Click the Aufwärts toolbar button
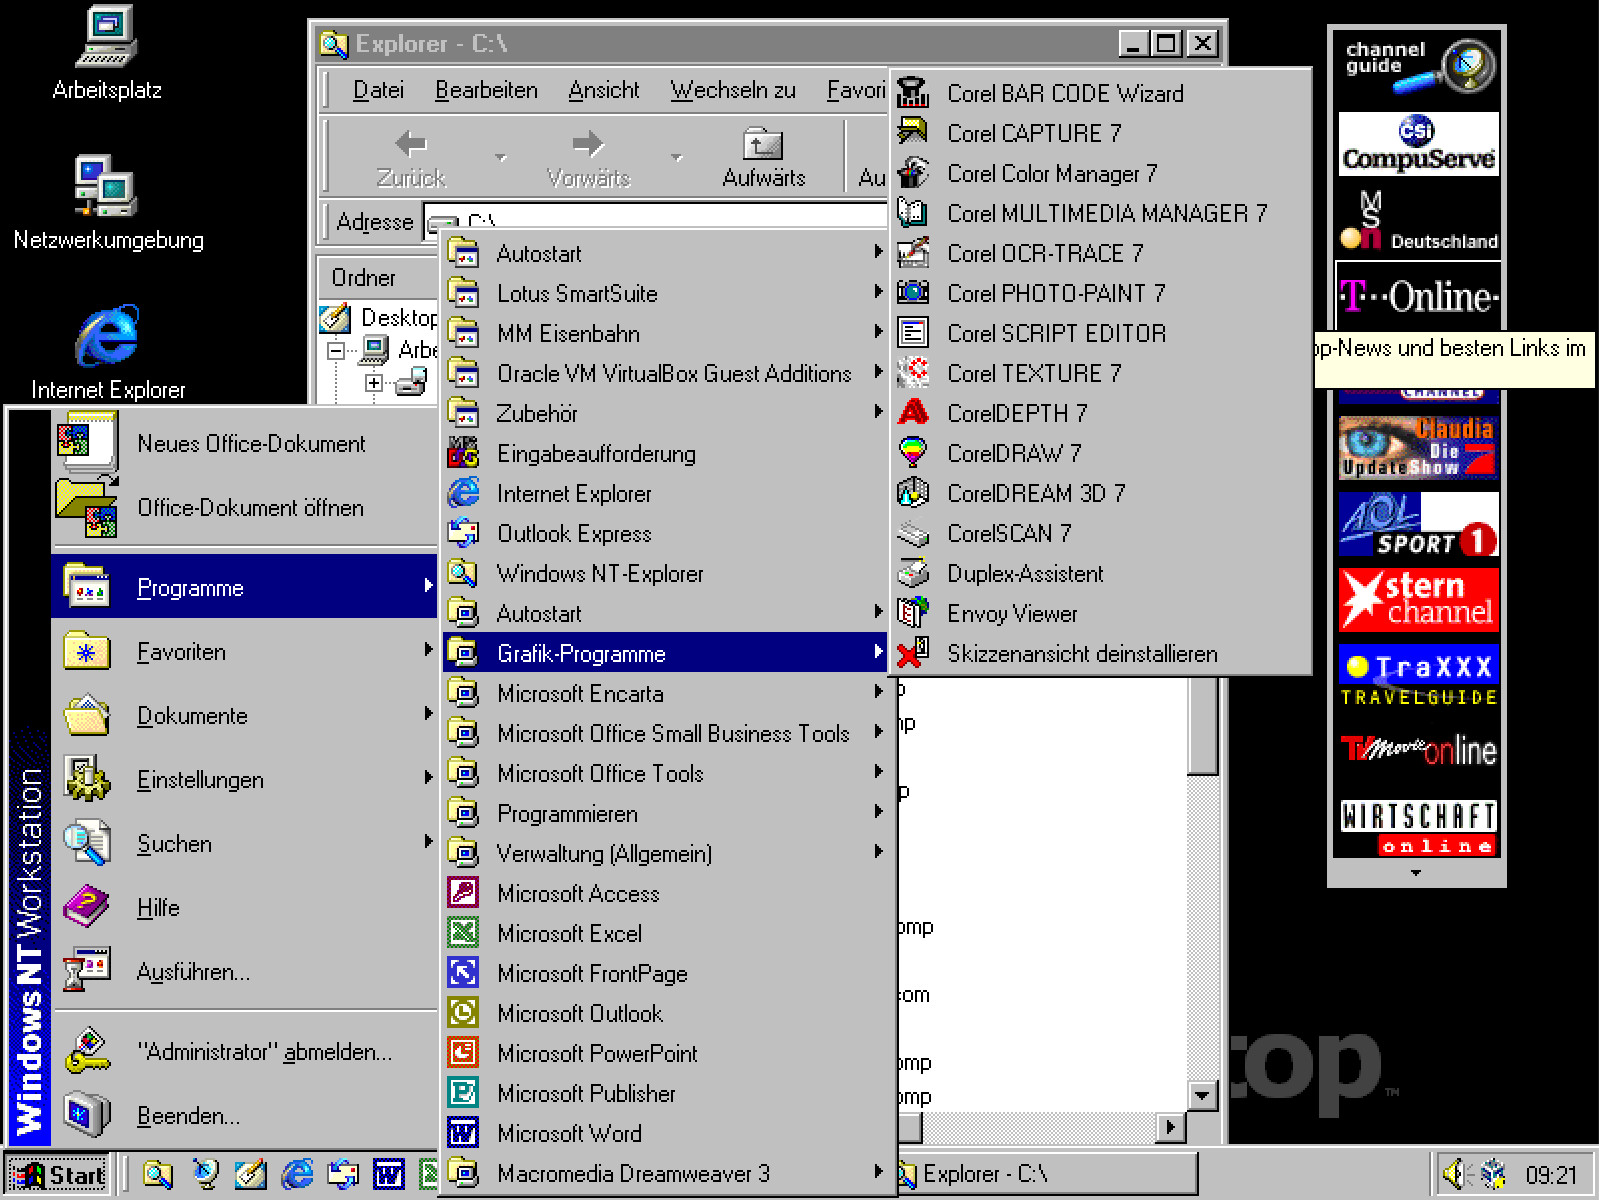The image size is (1599, 1200). (764, 158)
